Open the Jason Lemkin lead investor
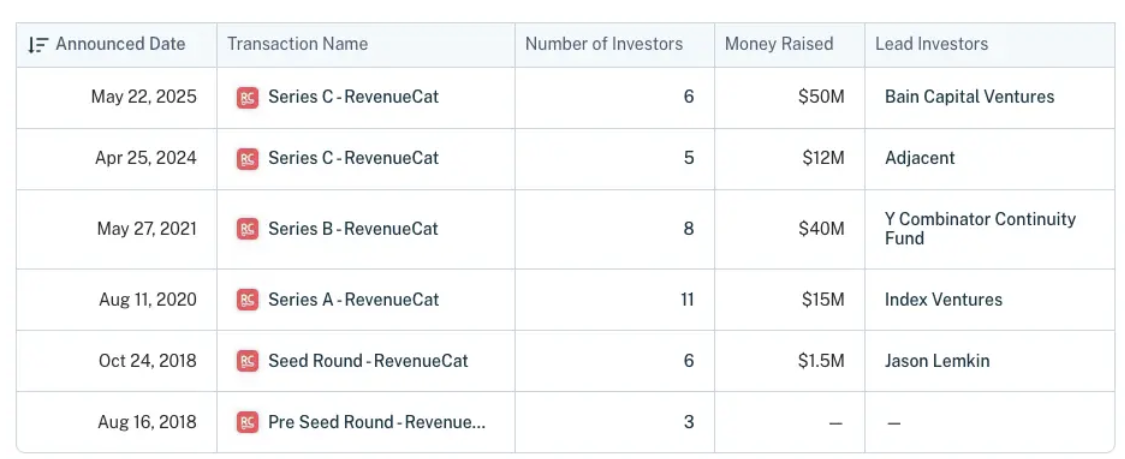This screenshot has width=1125, height=459. tap(937, 361)
